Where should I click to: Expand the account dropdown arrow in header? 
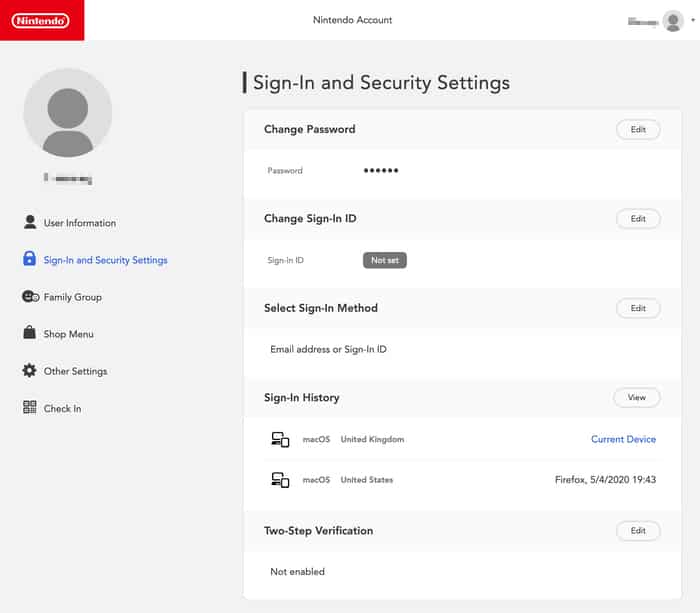coord(693,20)
